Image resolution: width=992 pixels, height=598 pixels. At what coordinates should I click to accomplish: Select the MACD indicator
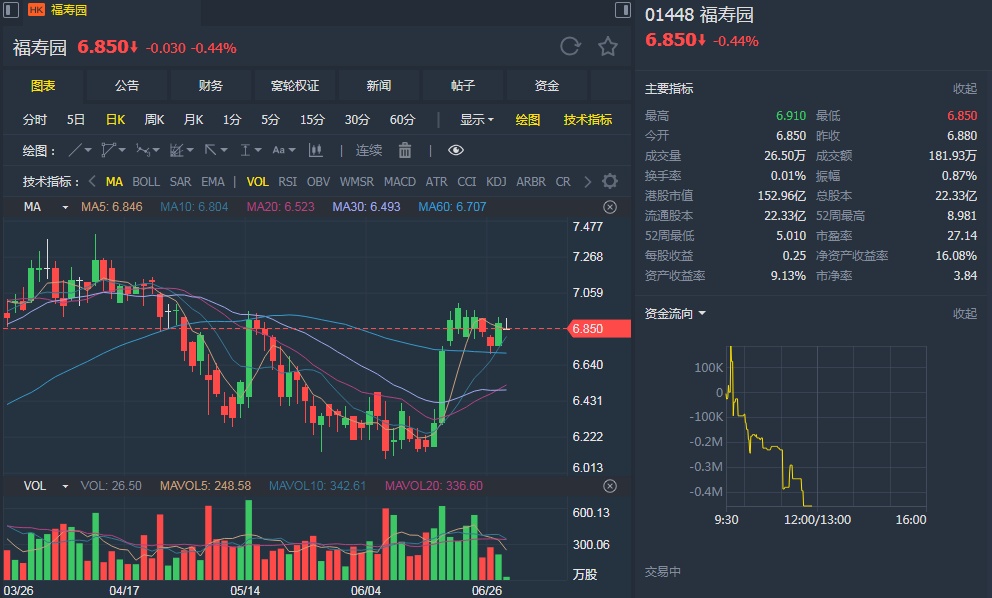pyautogui.click(x=399, y=182)
